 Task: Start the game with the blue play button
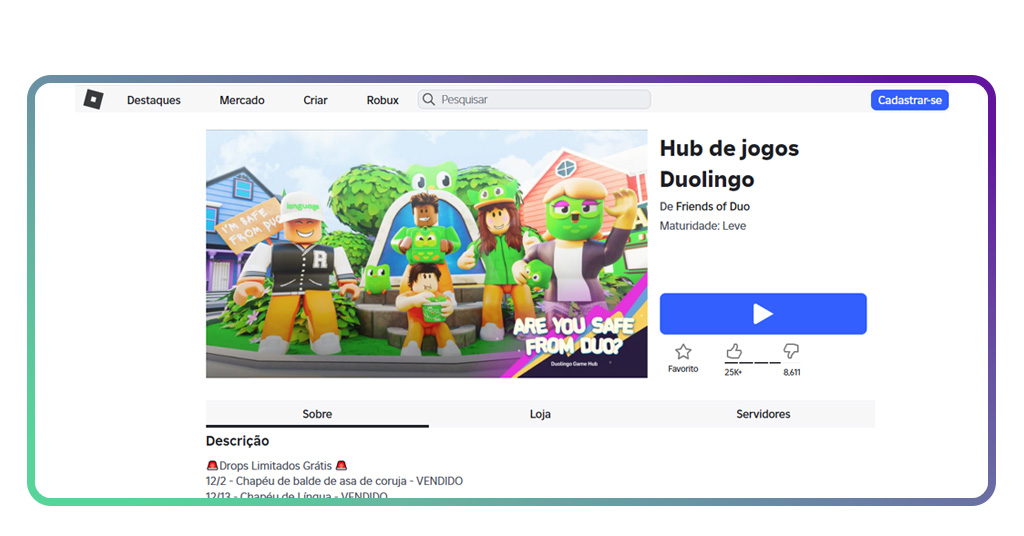(763, 314)
